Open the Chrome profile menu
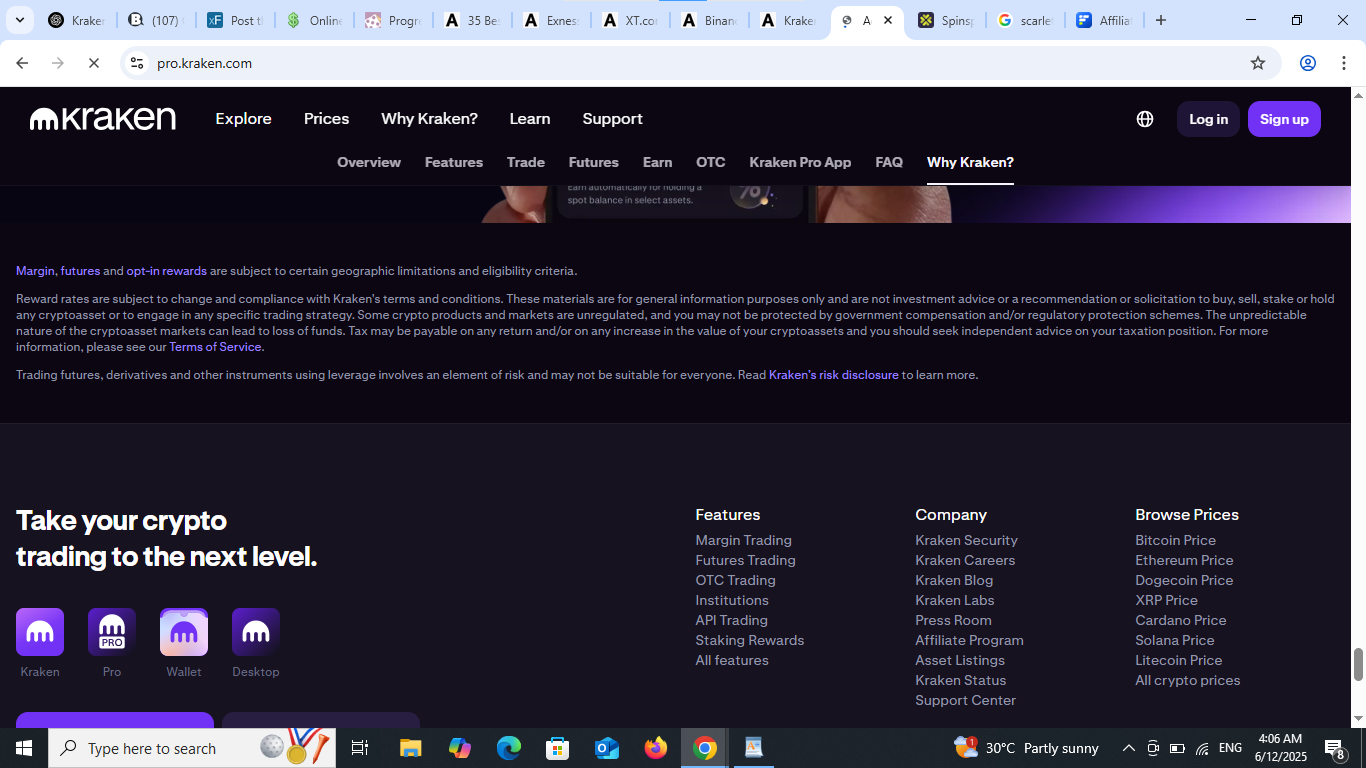The image size is (1366, 768). (x=1307, y=63)
